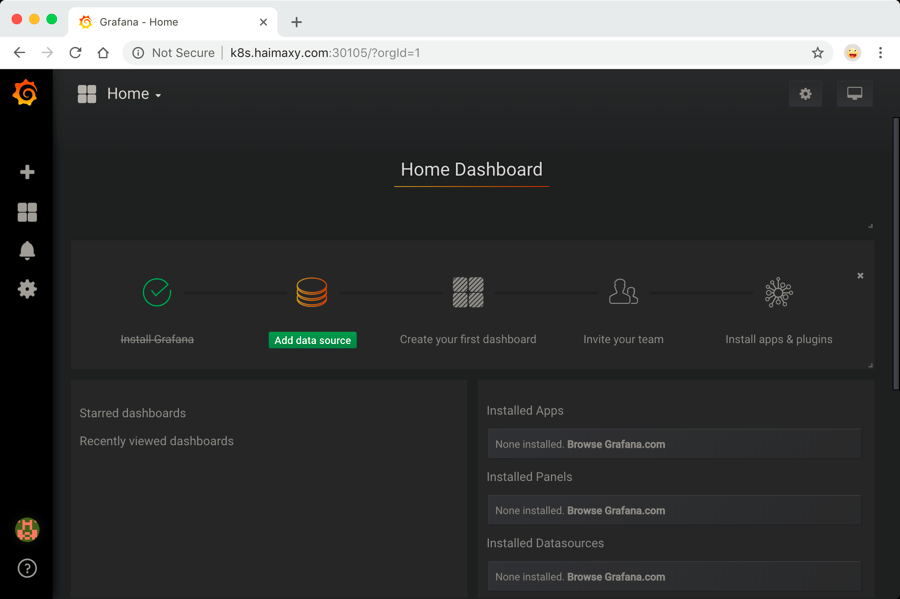Open Browse Grafana.com under Installed Datasources

[616, 577]
